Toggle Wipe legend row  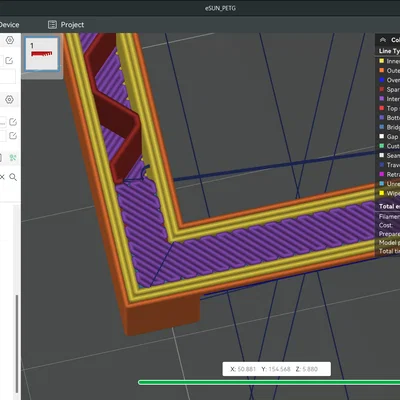tap(388, 193)
